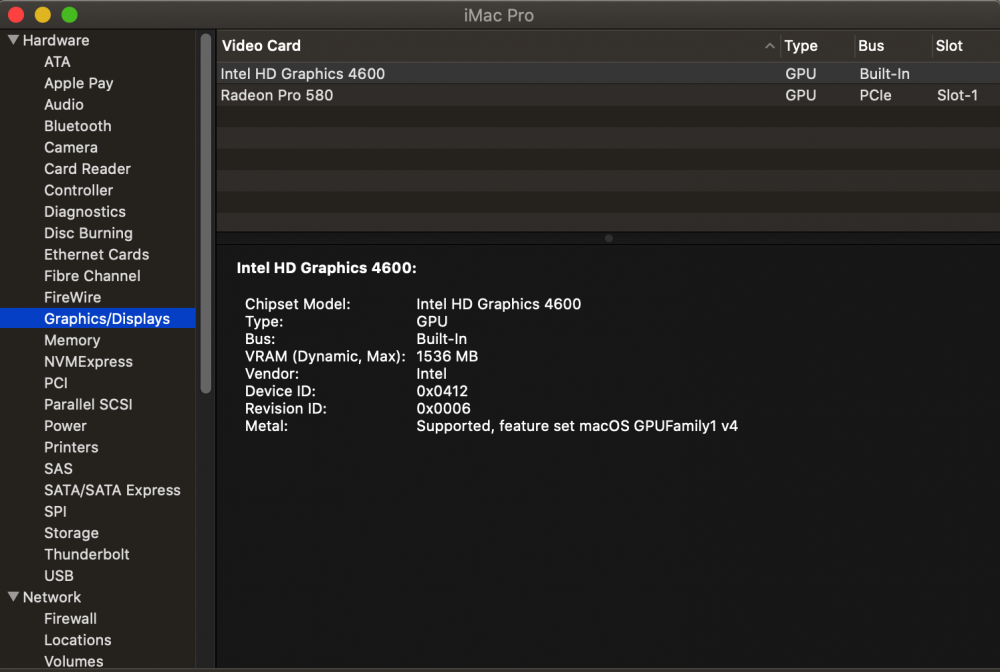The height and width of the screenshot is (672, 1000).
Task: Select the Bluetooth category in the sidebar
Action: click(77, 126)
